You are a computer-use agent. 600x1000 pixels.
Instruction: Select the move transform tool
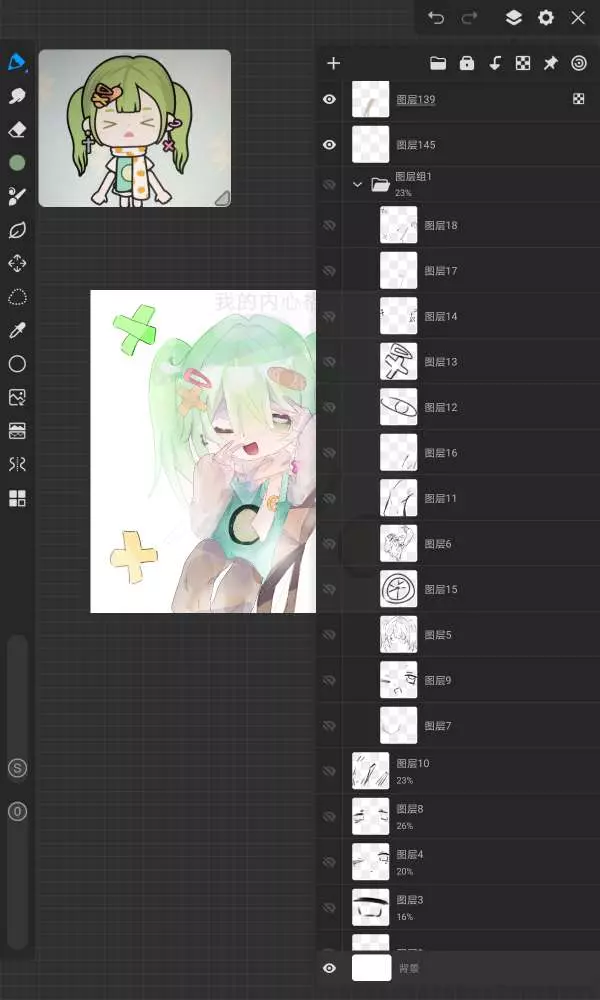(x=17, y=263)
